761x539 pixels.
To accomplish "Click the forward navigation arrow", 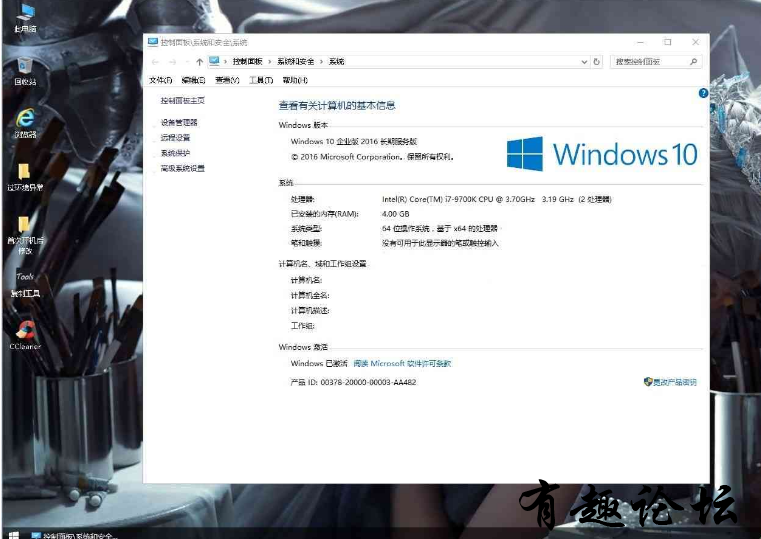I will (x=172, y=62).
